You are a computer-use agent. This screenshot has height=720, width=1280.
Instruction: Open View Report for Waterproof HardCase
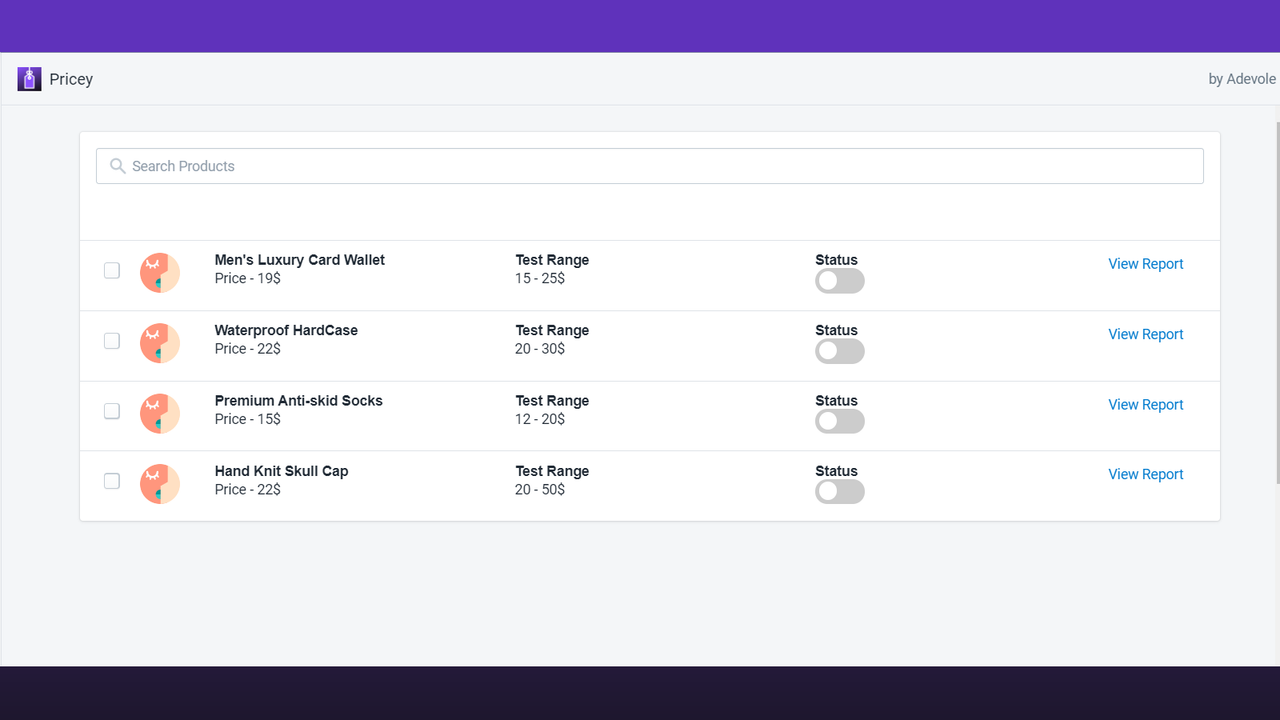(1146, 334)
